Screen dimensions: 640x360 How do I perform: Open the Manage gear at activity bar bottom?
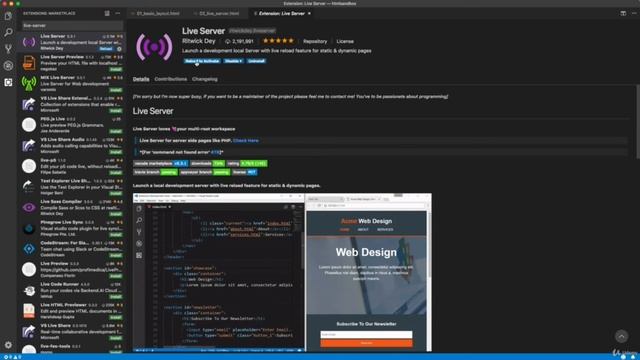pyautogui.click(x=8, y=345)
